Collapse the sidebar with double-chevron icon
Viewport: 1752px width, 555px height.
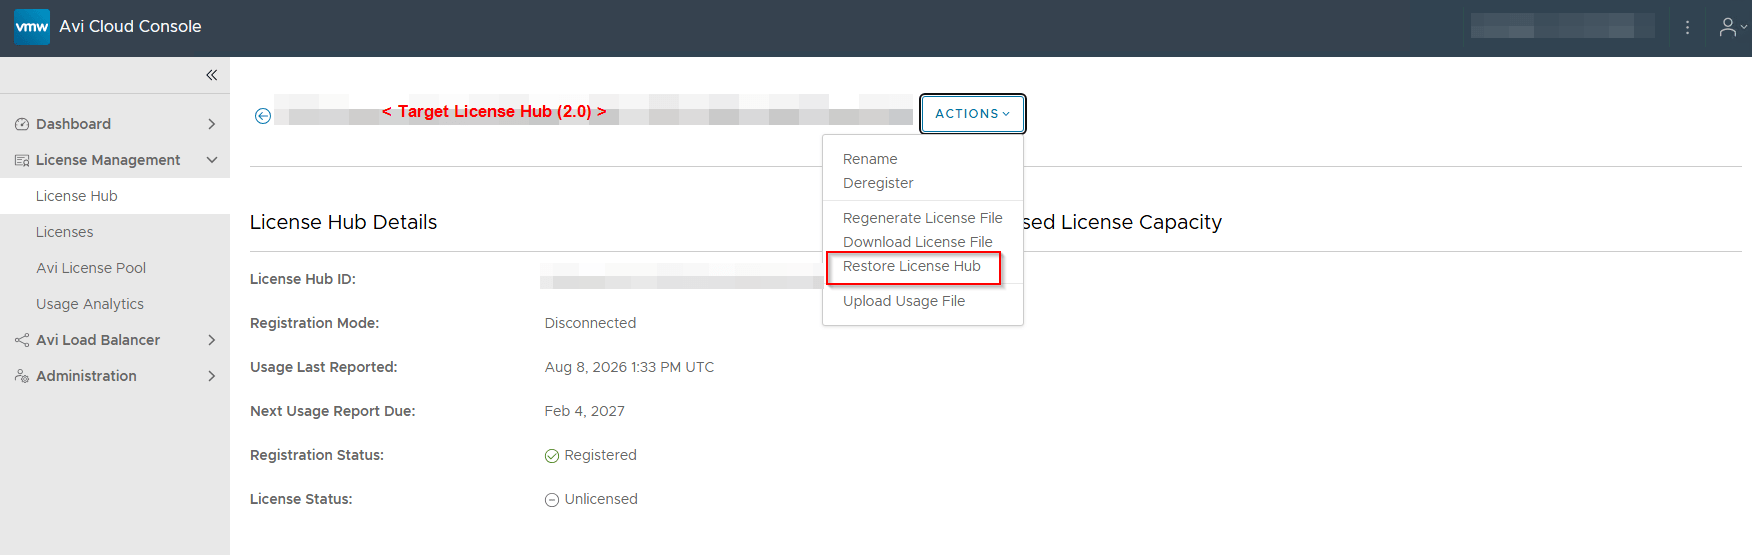tap(211, 75)
